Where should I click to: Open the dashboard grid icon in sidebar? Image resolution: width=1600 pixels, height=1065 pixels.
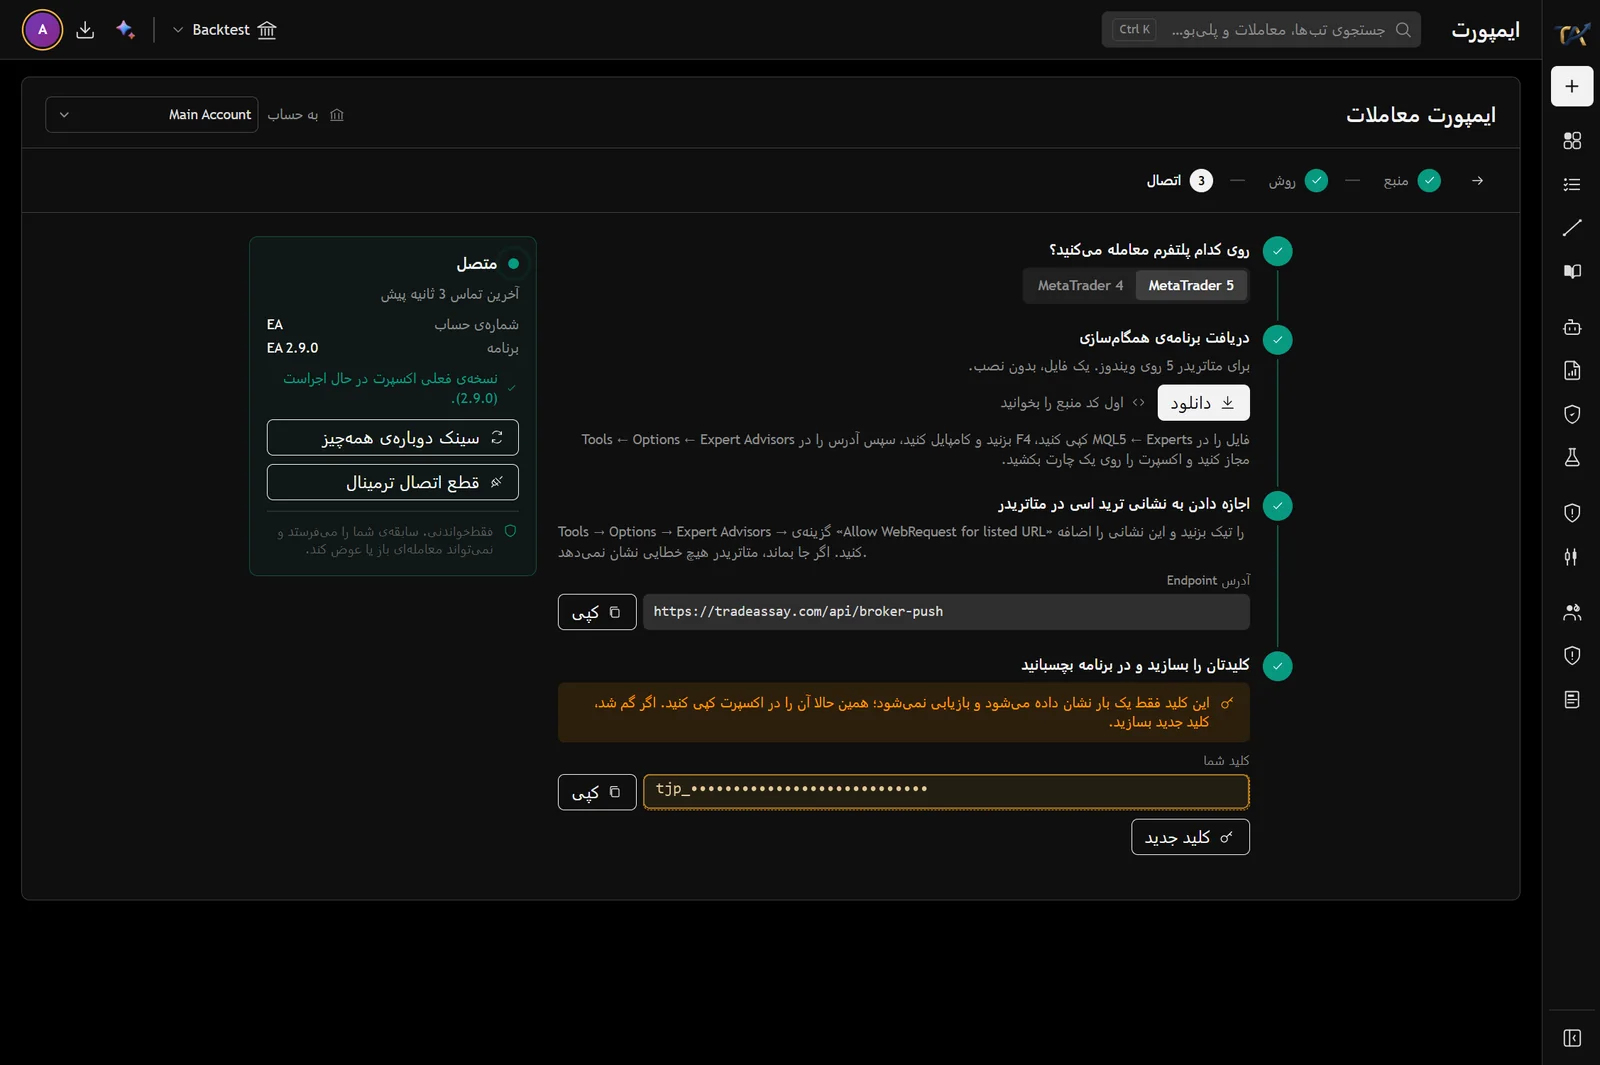1572,141
